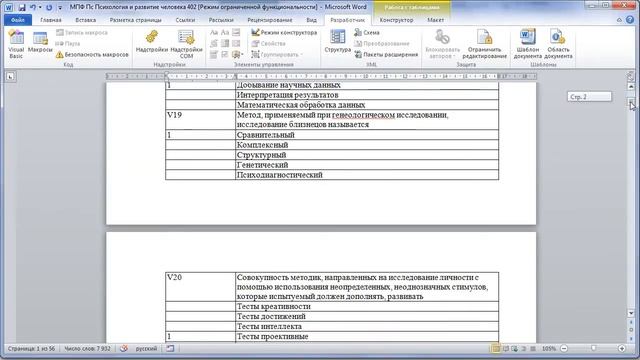Insert check box content control
640x360 pixels.
(x=225, y=54)
